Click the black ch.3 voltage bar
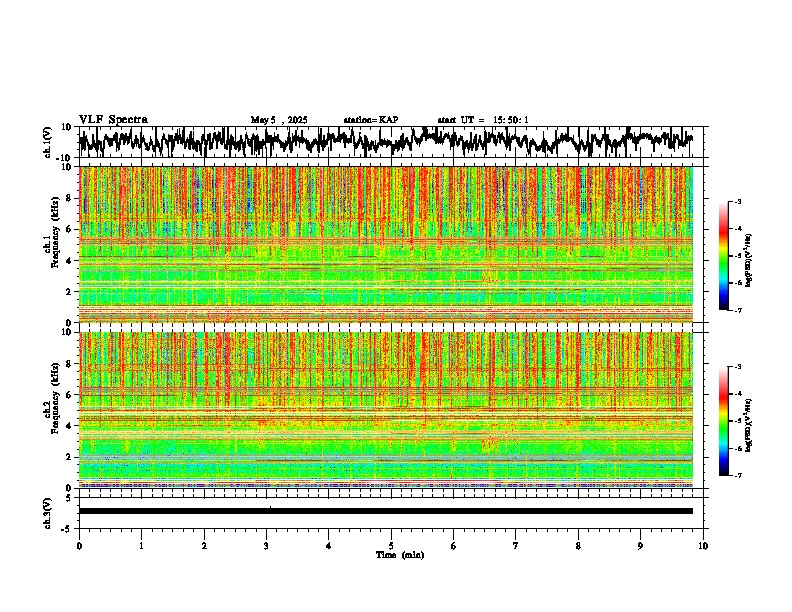 [x=386, y=511]
